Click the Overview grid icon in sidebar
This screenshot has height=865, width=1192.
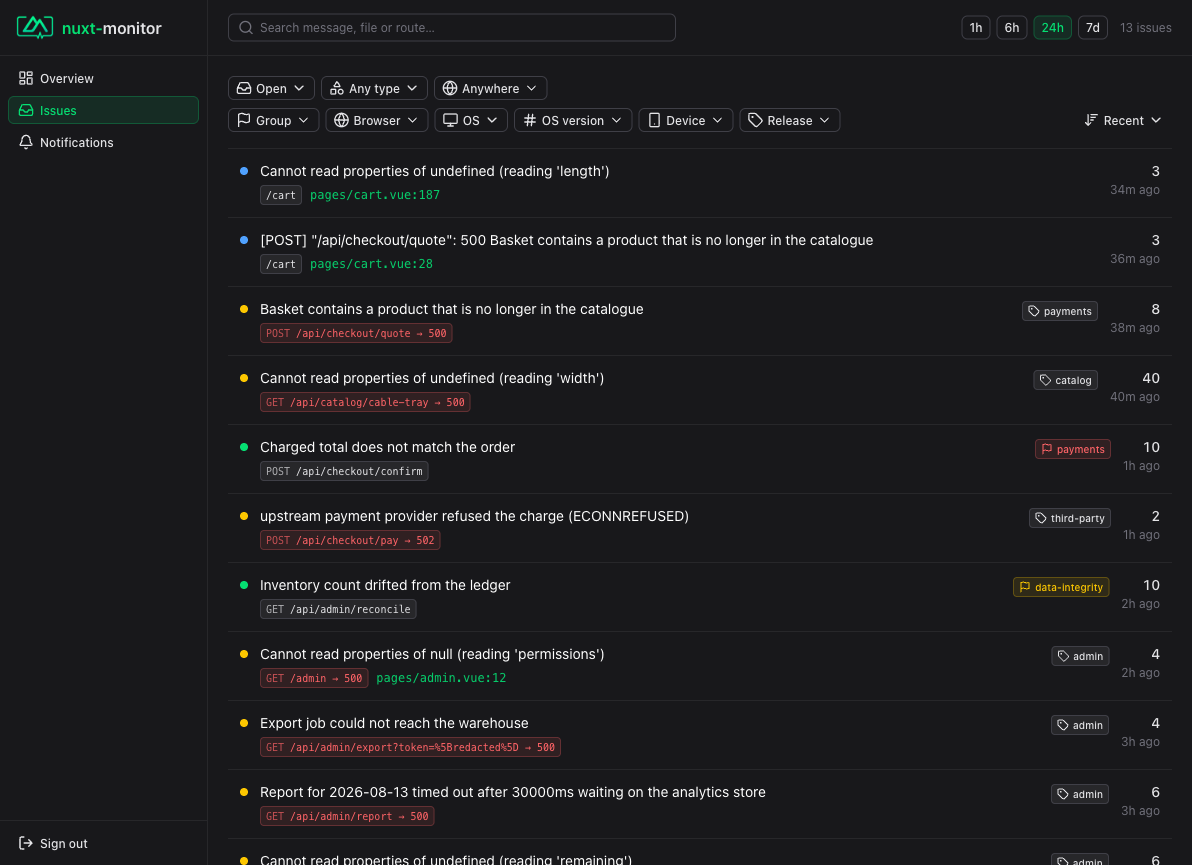tap(26, 78)
